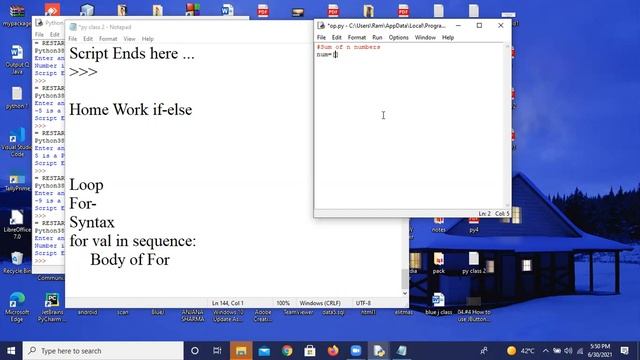Screen dimensions: 640x360
Task: Open the JetBrains PyCharm desktop shortcut
Action: [x=52, y=307]
